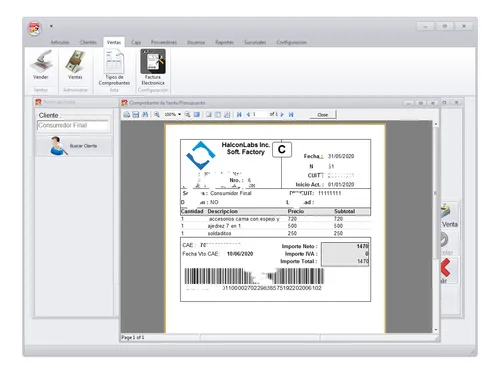This screenshot has height=374, width=500.
Task: Click the save/export report icon
Action: (136, 115)
